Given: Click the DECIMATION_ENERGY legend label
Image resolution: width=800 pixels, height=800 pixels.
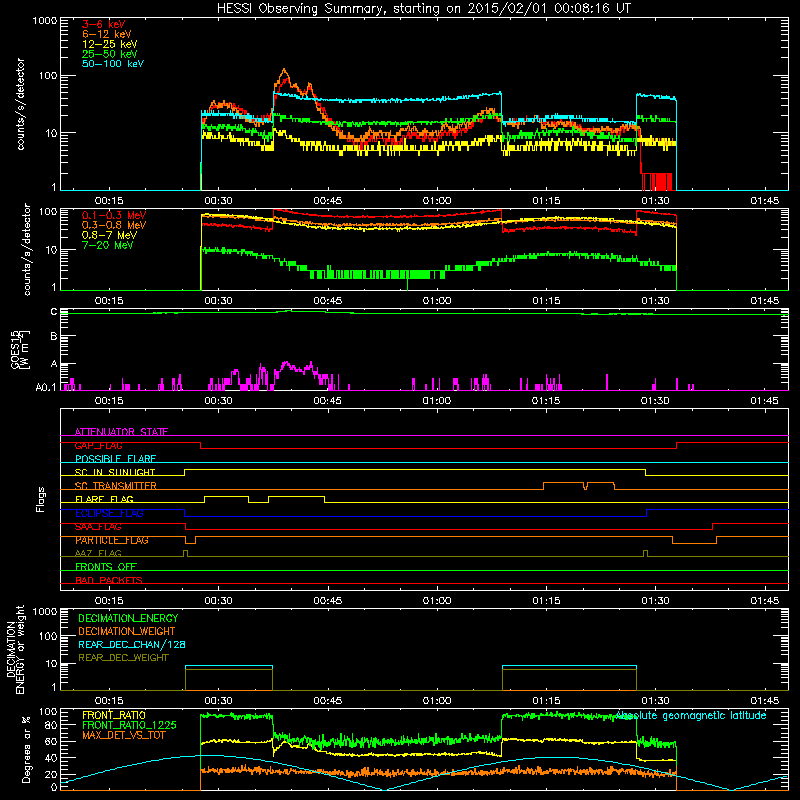Looking at the screenshot, I should [128, 618].
